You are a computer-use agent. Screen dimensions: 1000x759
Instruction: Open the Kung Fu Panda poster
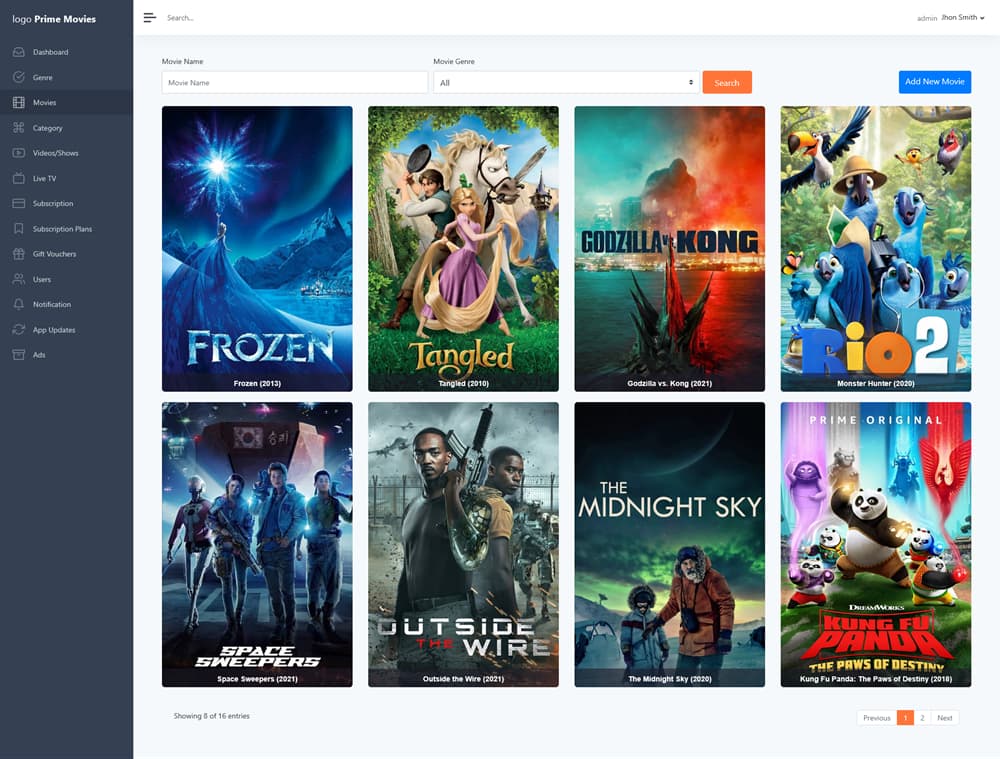point(876,544)
